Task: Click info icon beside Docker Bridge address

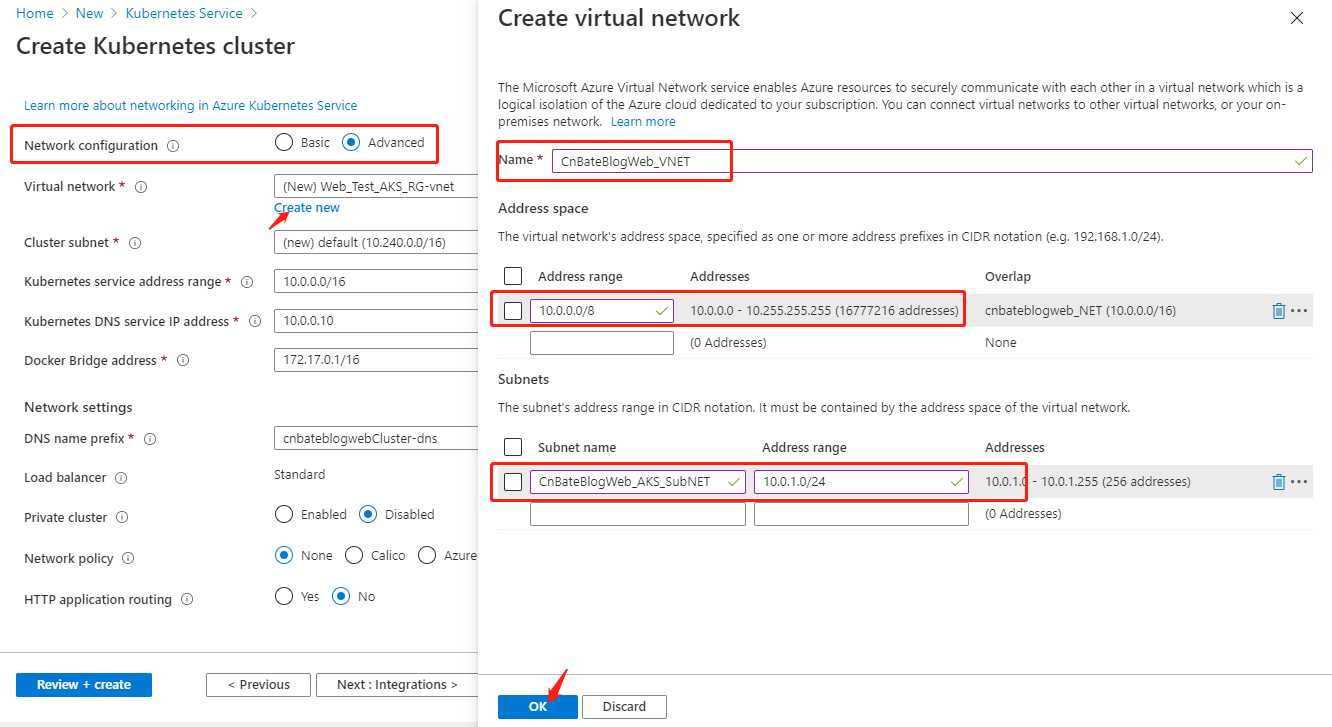Action: coord(183,361)
